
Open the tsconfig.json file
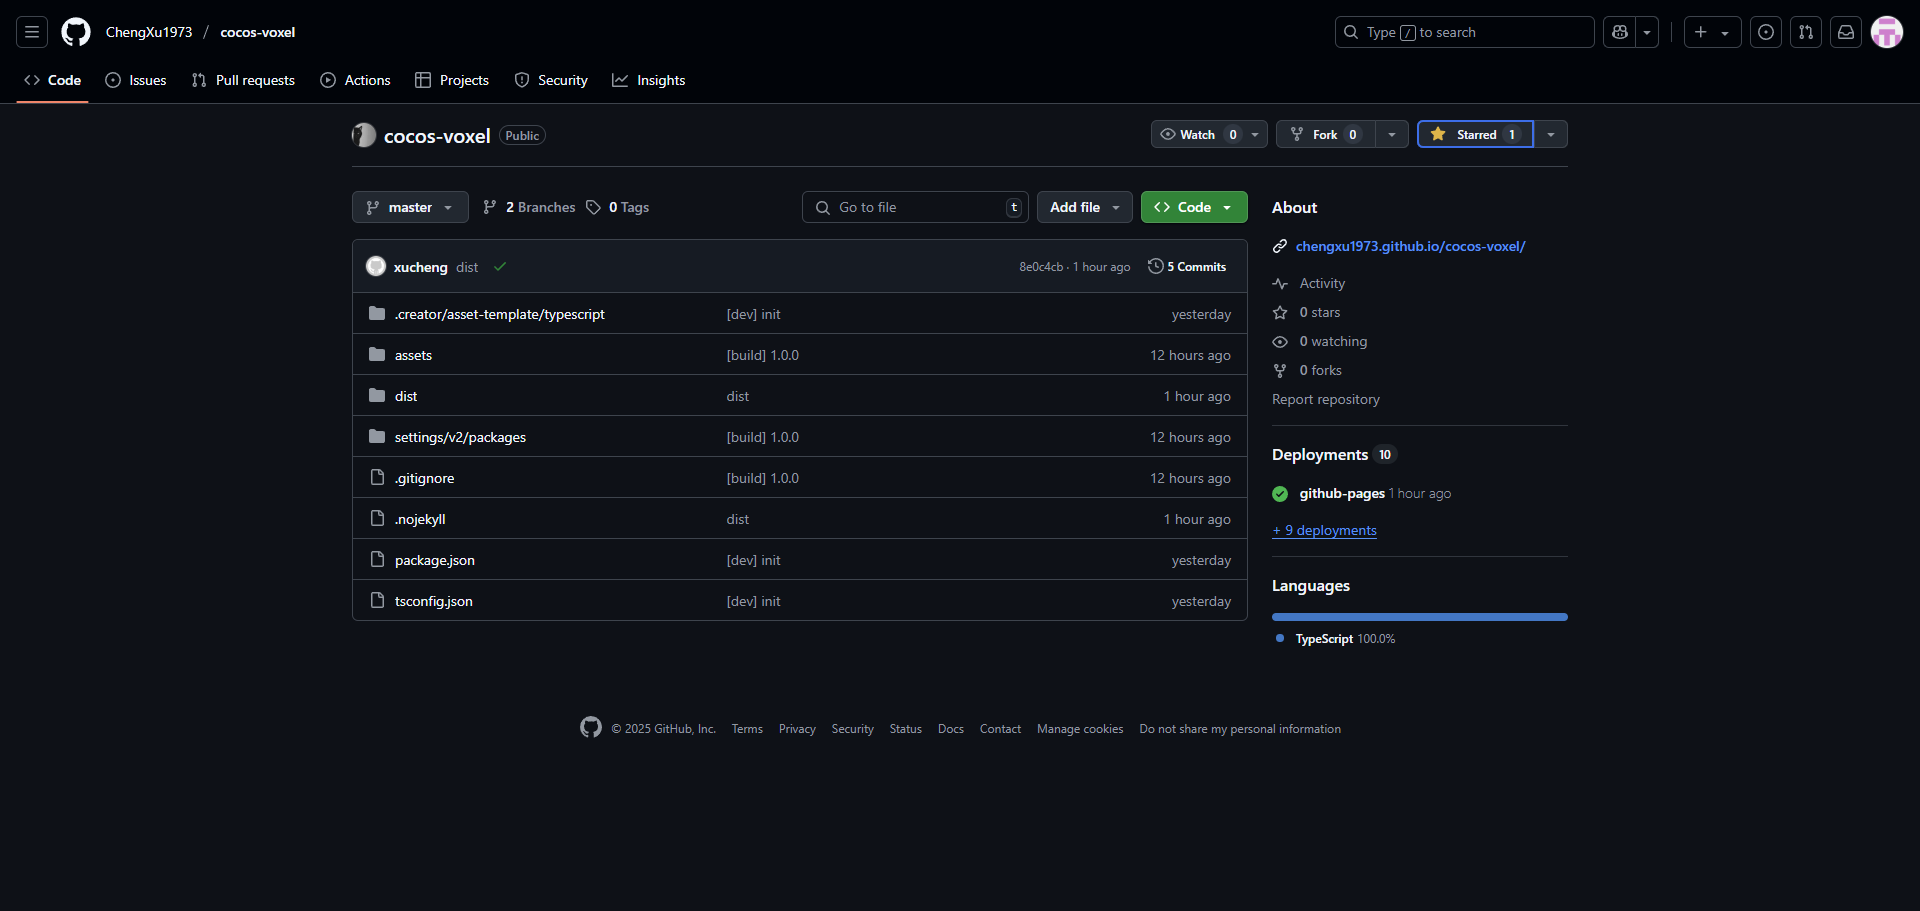(434, 601)
